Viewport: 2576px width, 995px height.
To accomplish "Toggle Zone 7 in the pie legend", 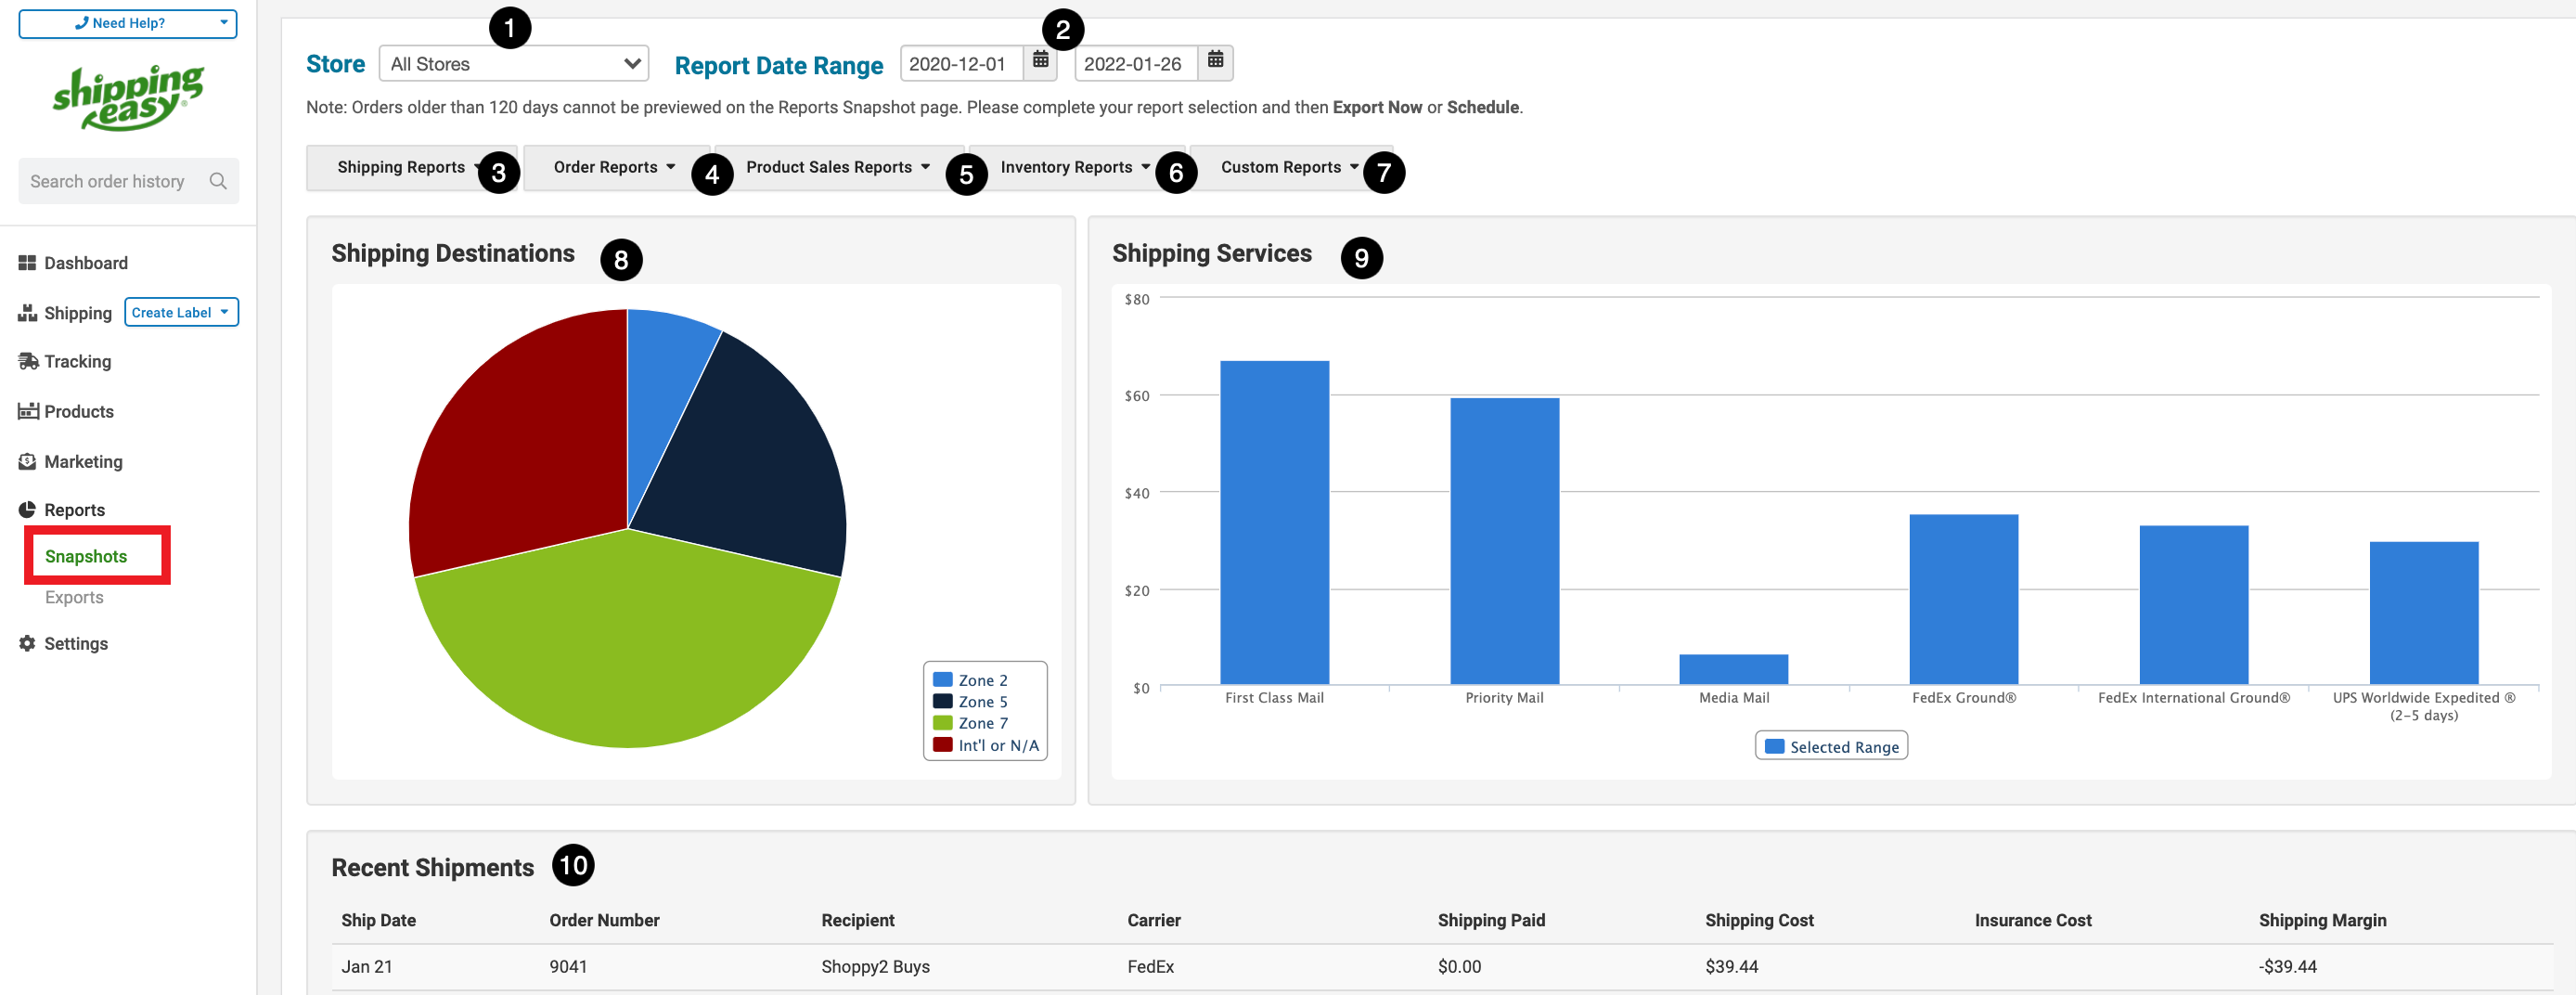I will pyautogui.click(x=982, y=723).
